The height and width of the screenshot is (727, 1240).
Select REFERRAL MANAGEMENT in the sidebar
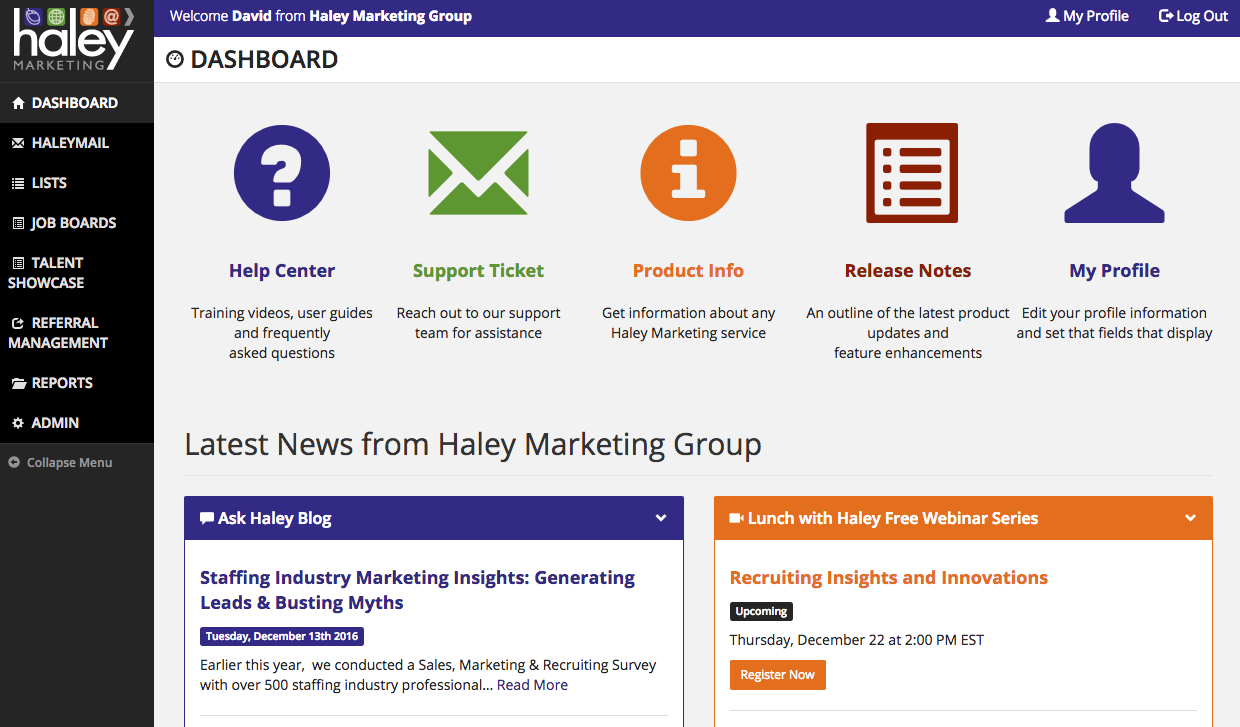click(x=77, y=333)
